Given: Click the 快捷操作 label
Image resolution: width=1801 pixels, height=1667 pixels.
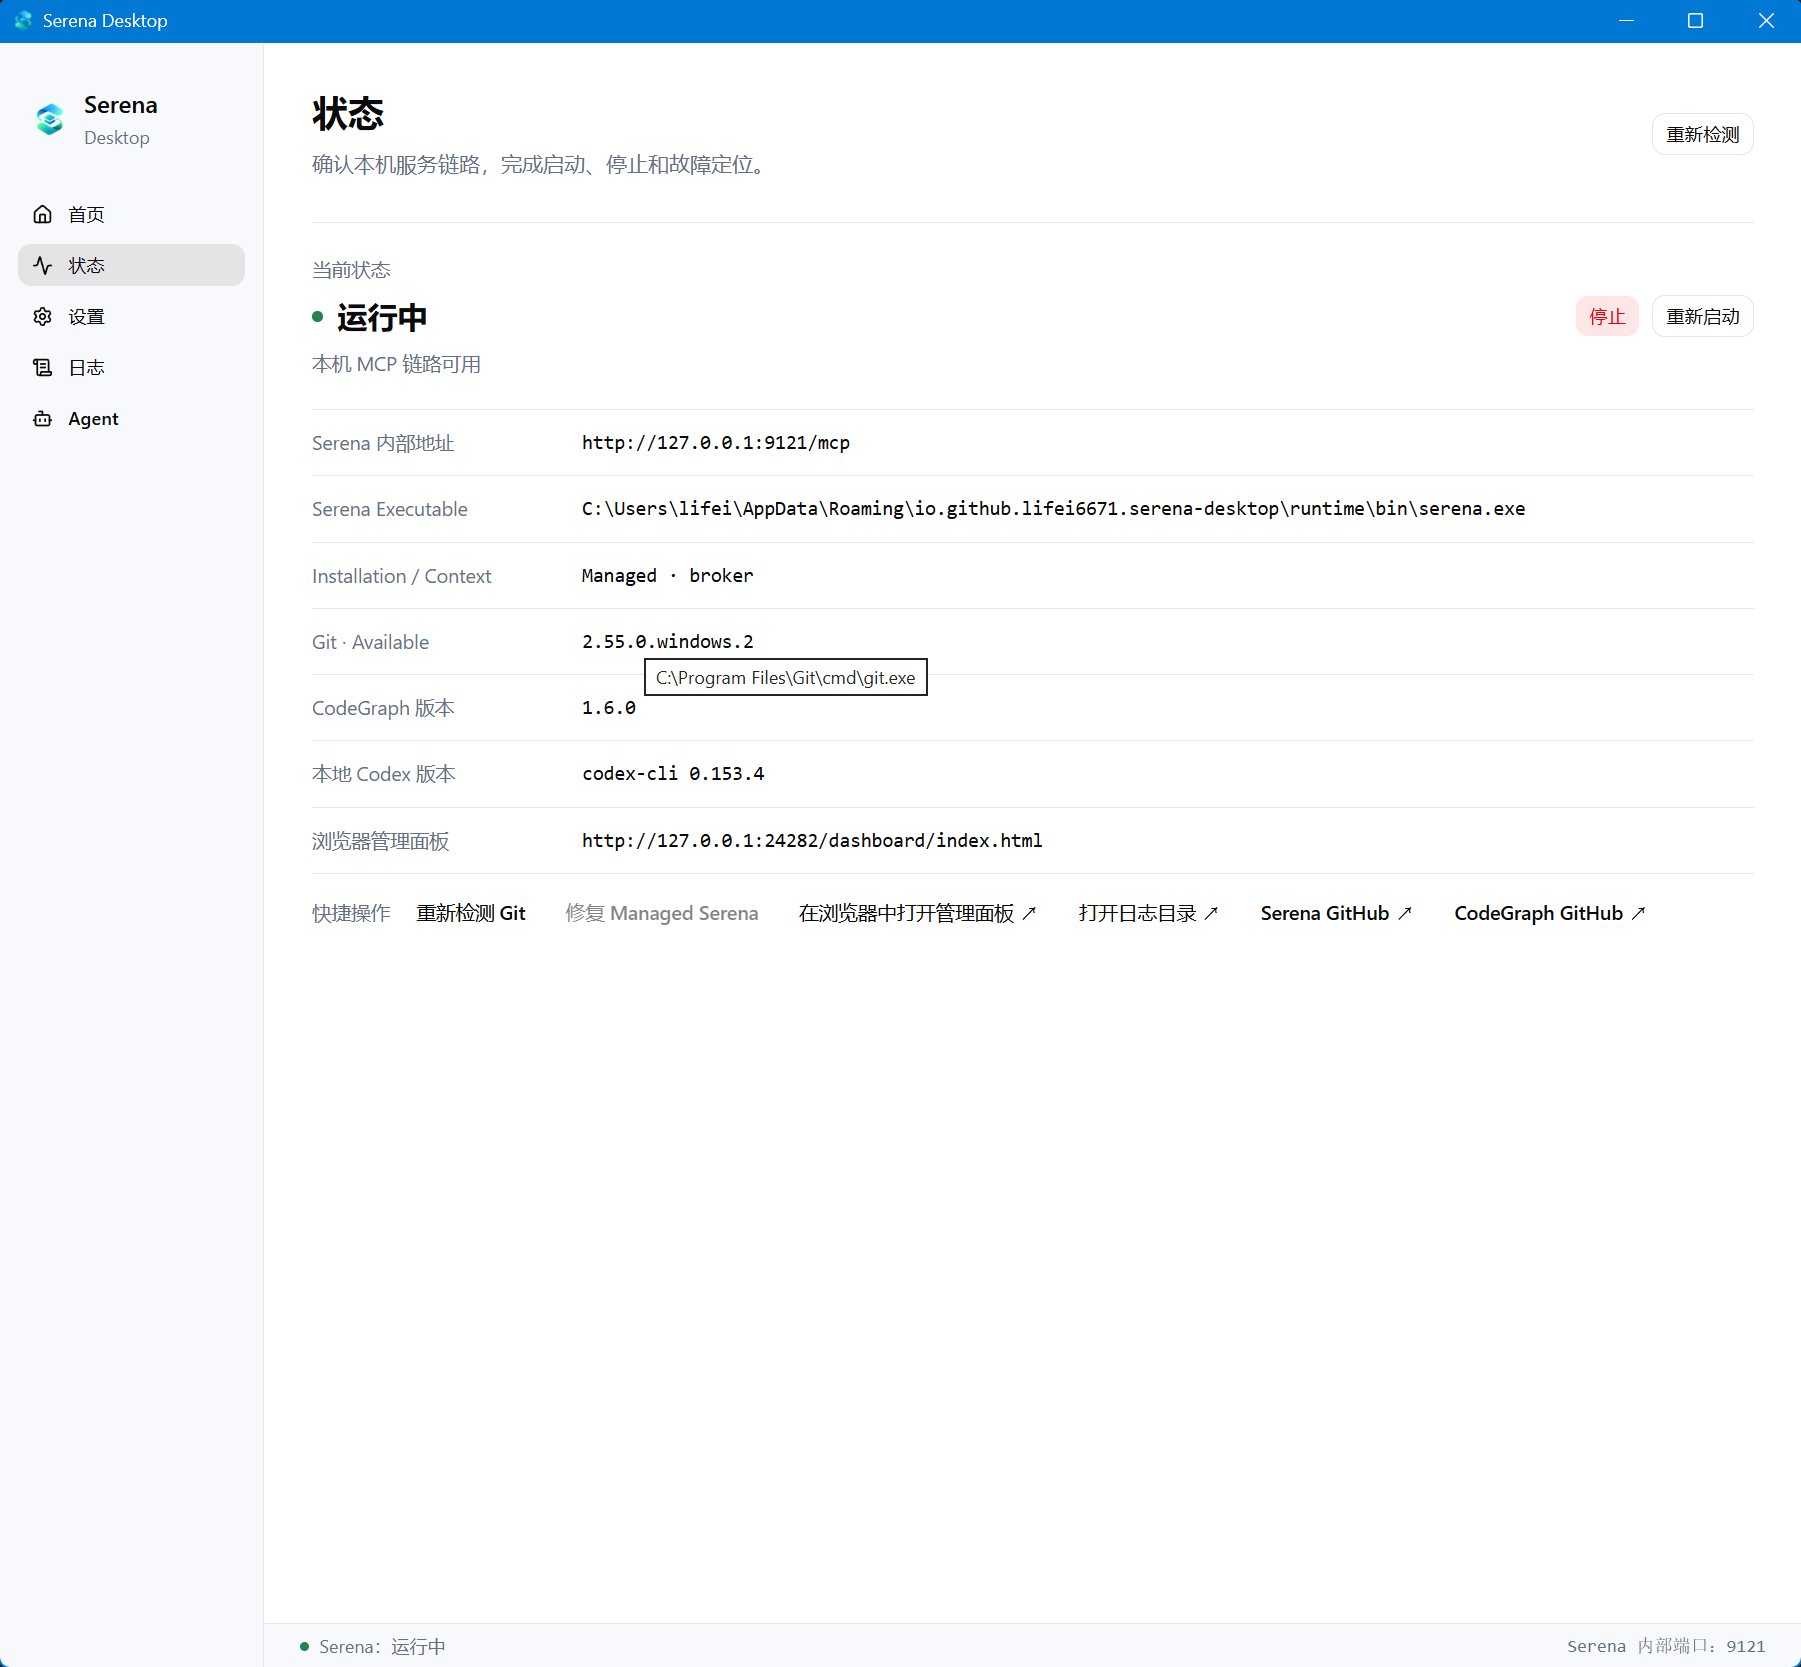Looking at the screenshot, I should point(351,913).
